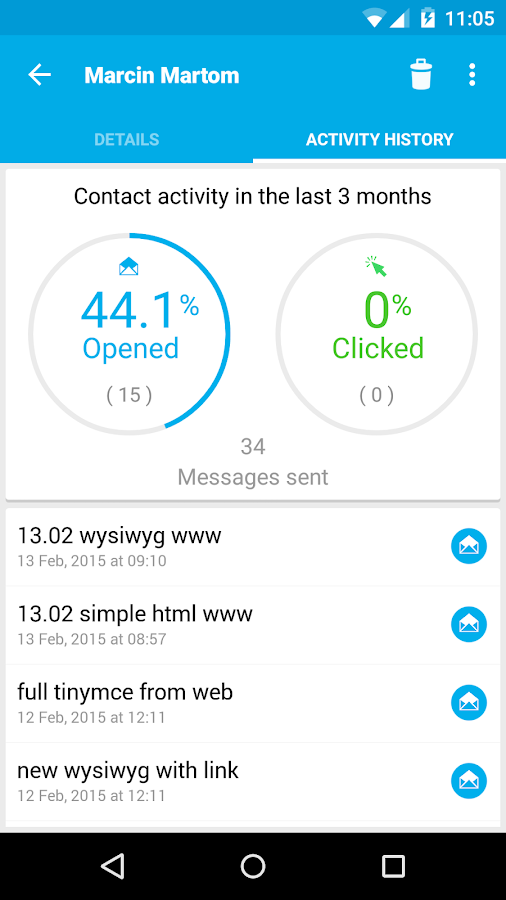Open full tinymce from web message

(253, 704)
